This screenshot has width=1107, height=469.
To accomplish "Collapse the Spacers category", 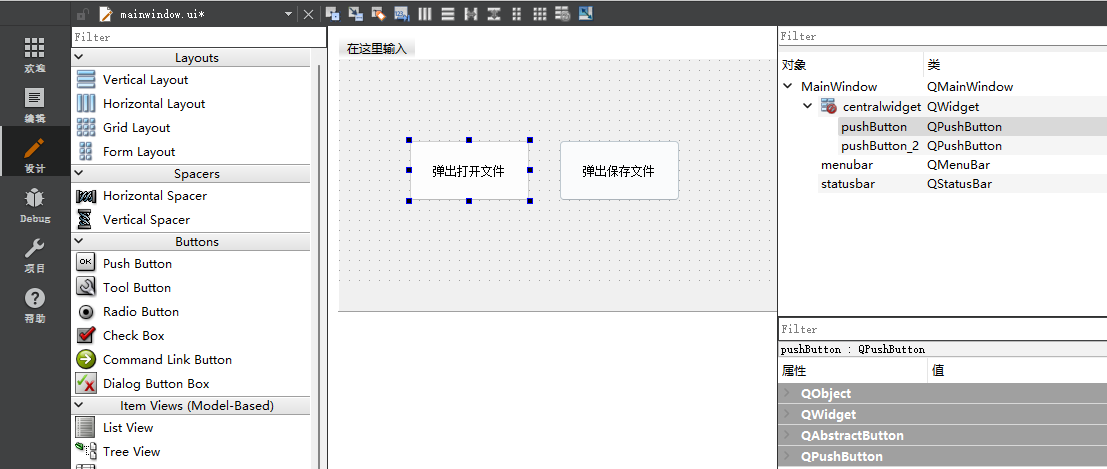I will (x=79, y=173).
